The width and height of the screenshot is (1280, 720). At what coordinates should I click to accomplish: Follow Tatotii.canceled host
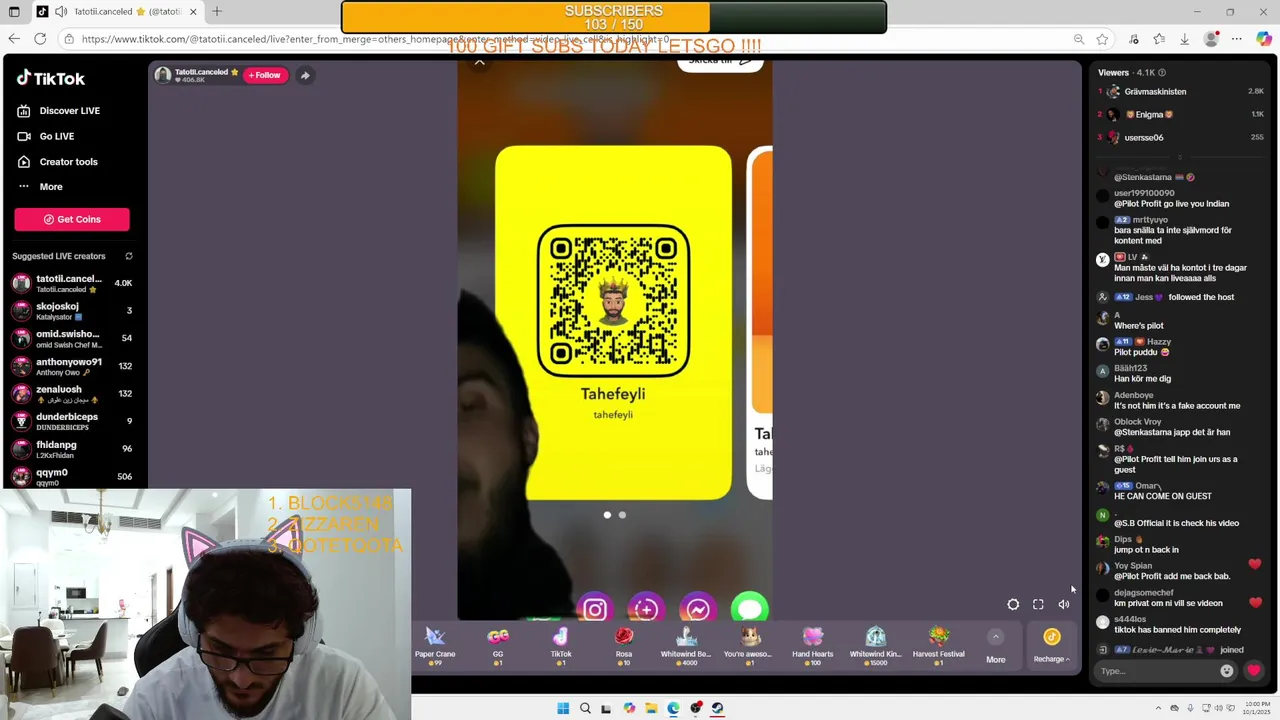265,75
